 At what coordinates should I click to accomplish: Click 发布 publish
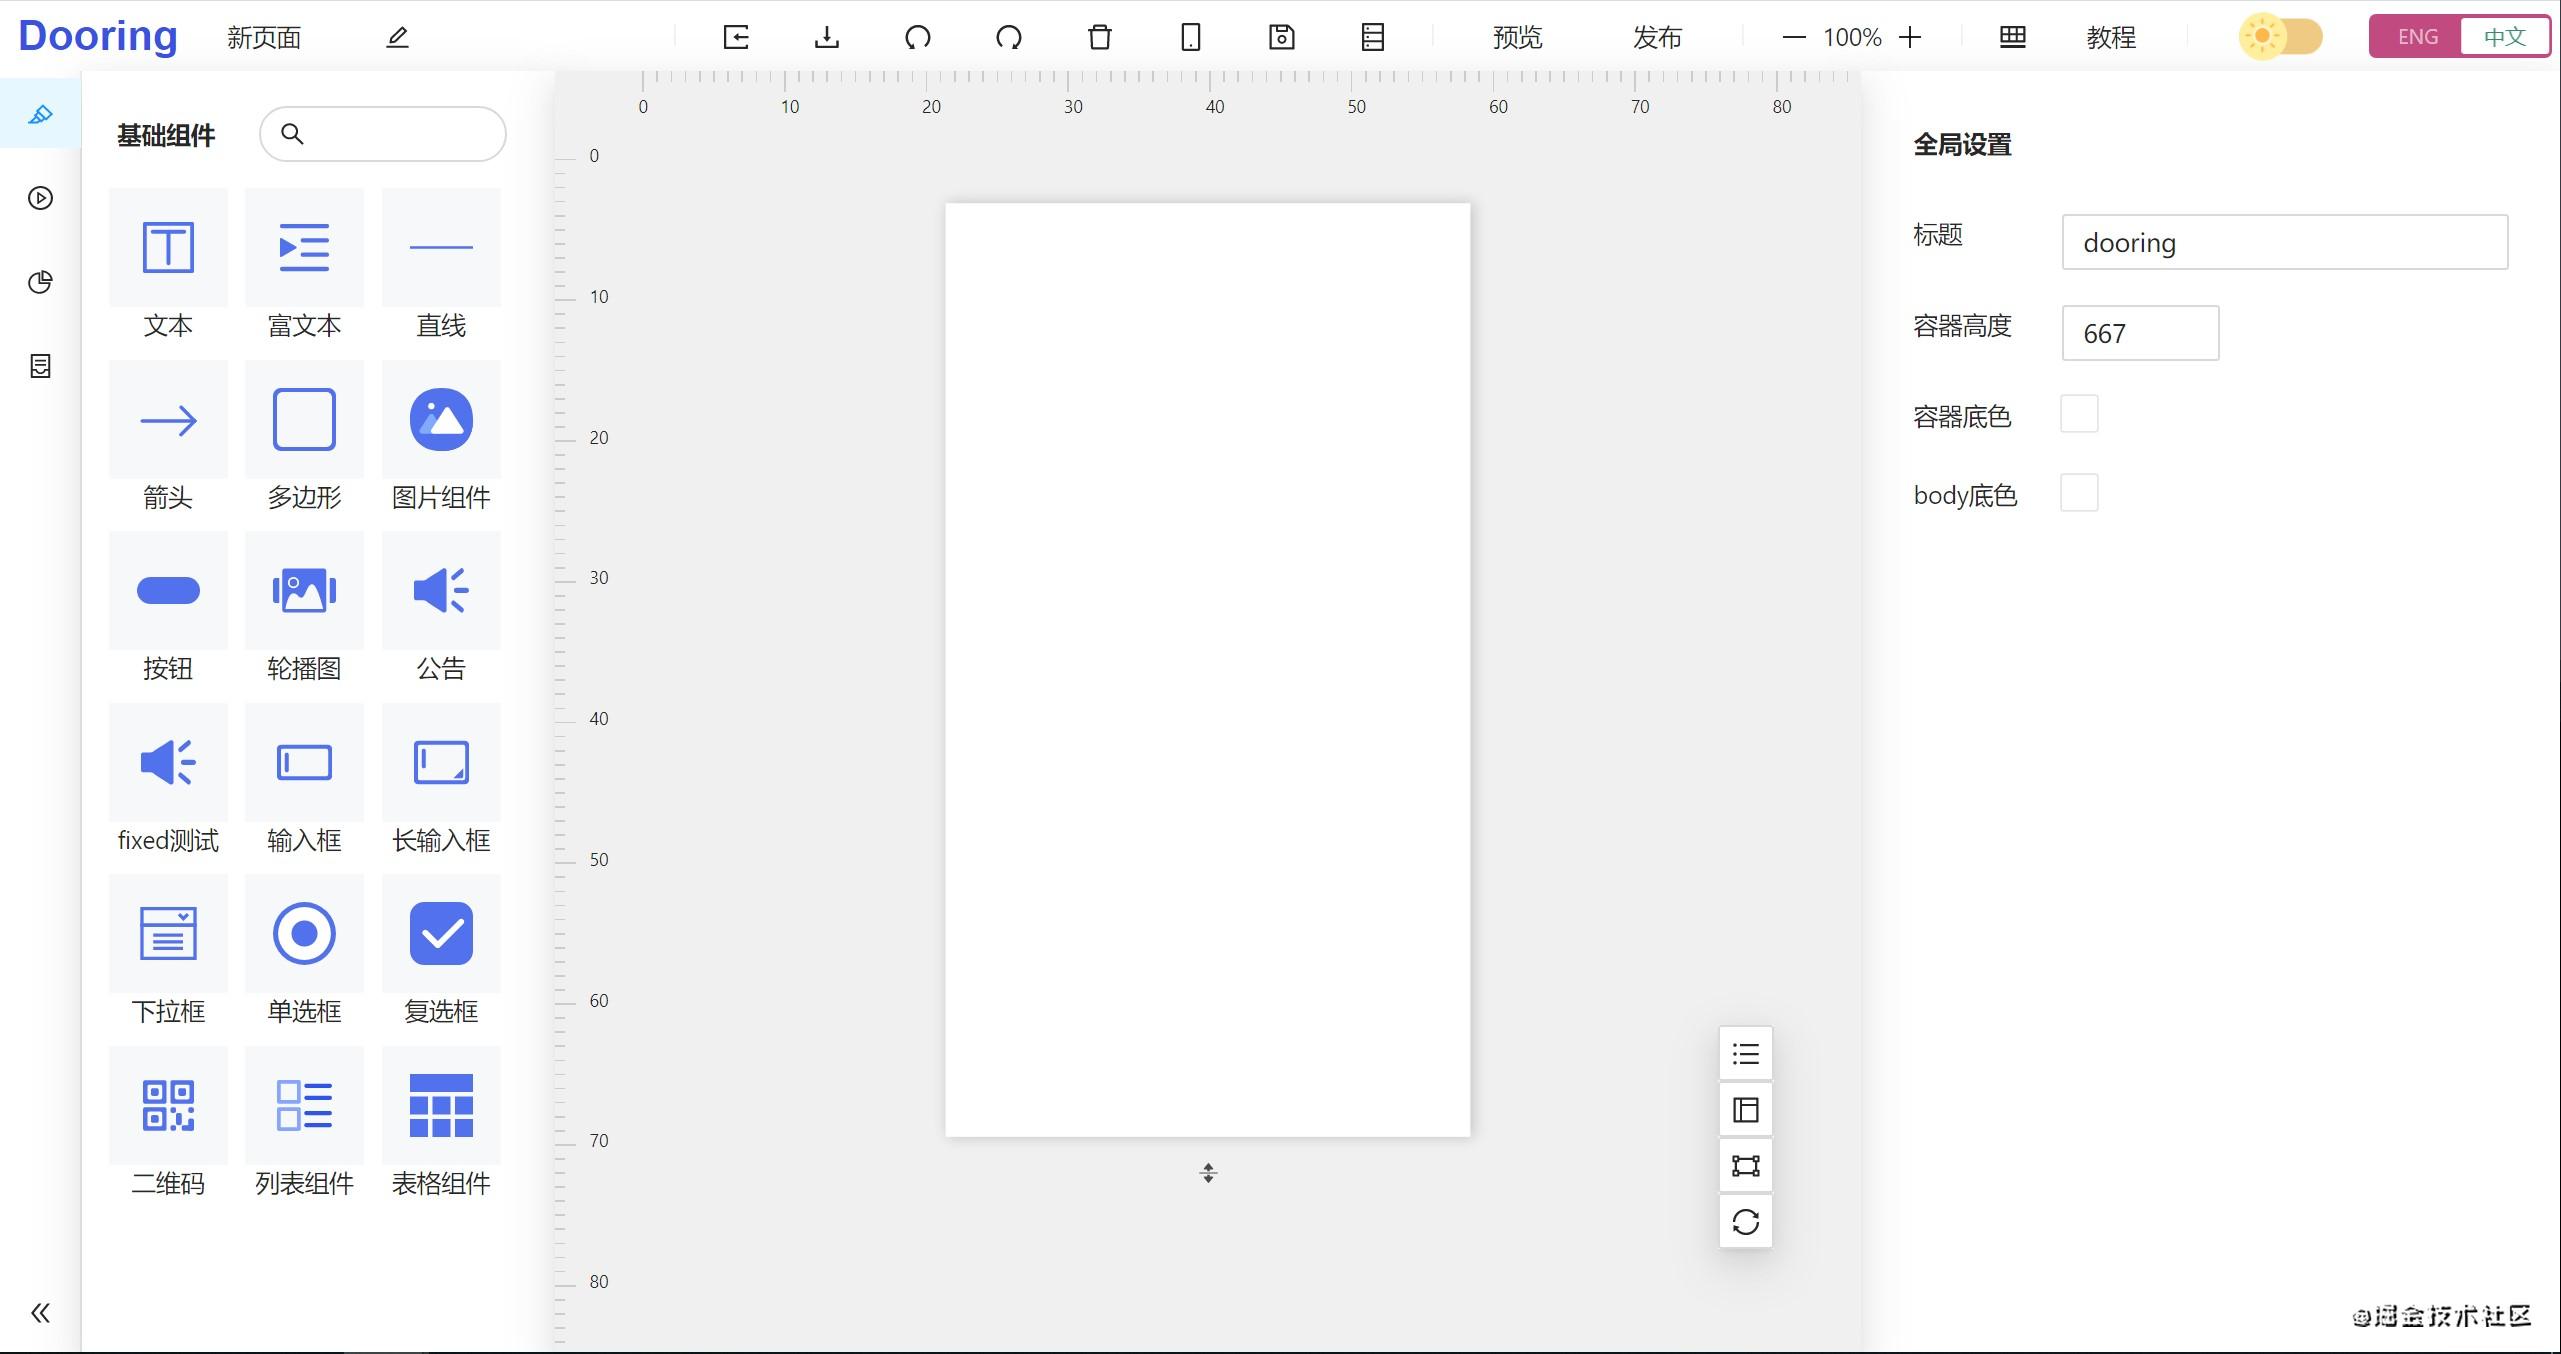tap(1657, 37)
